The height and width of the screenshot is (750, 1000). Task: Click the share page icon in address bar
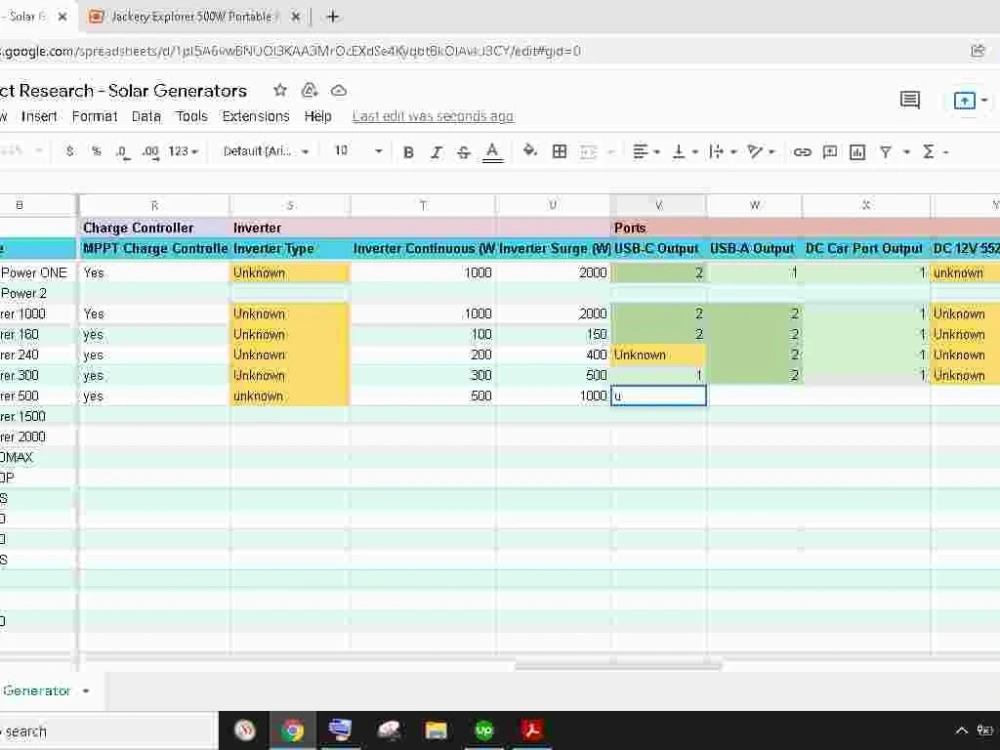click(x=978, y=50)
